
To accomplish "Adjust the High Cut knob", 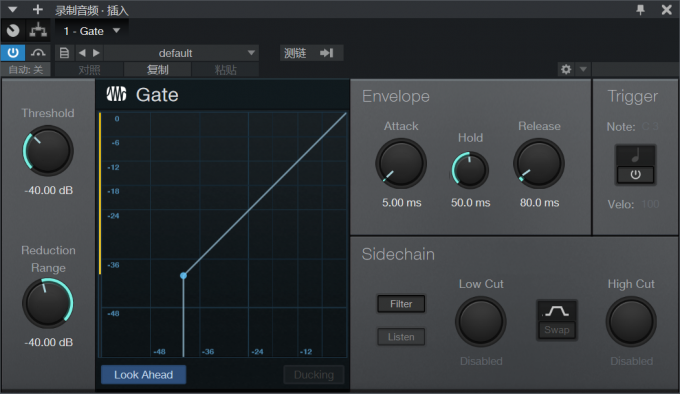I will click(631, 322).
